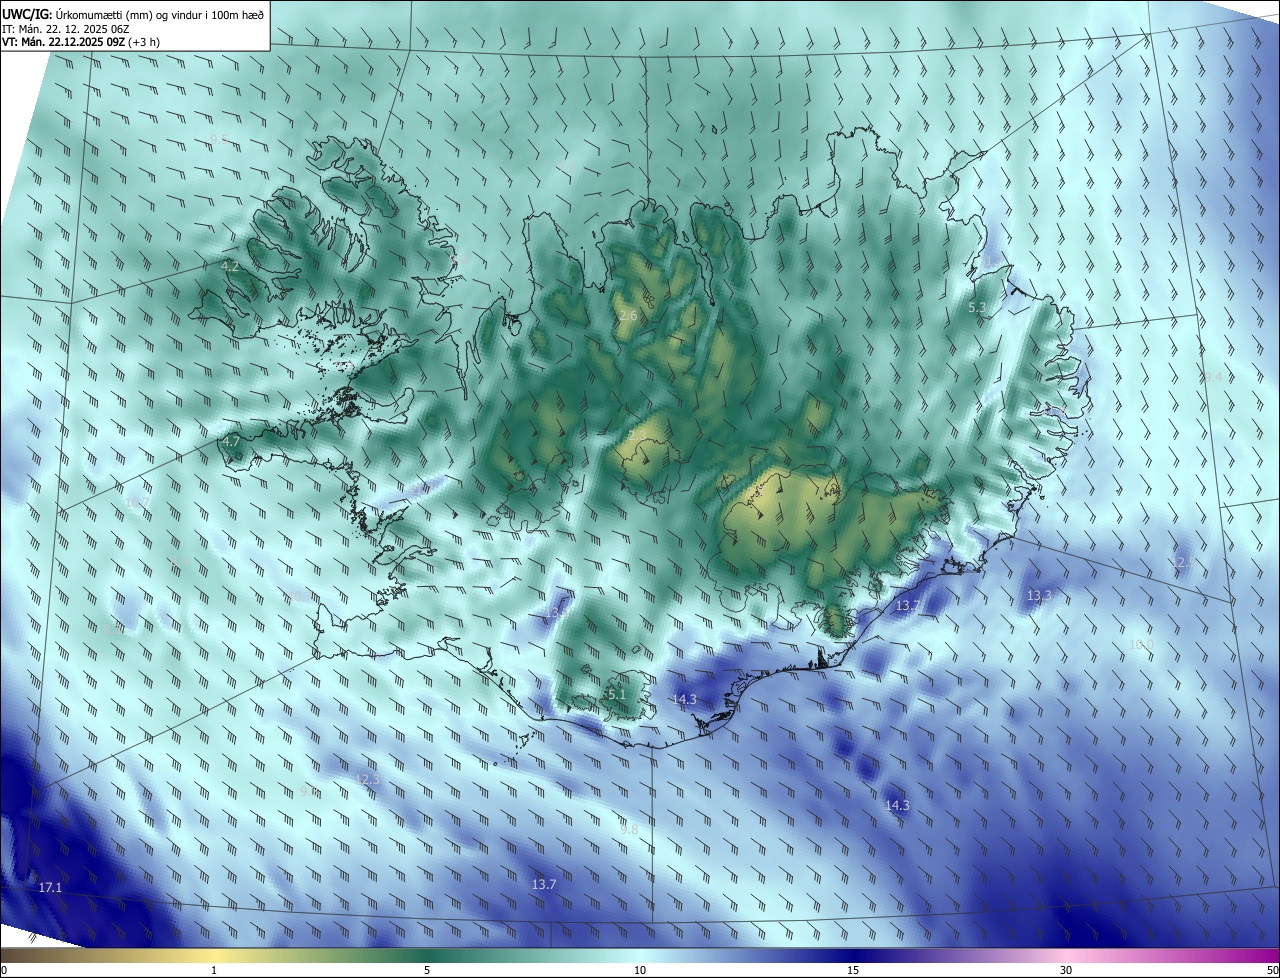Click the '1' tick on the colour scale

(214, 970)
